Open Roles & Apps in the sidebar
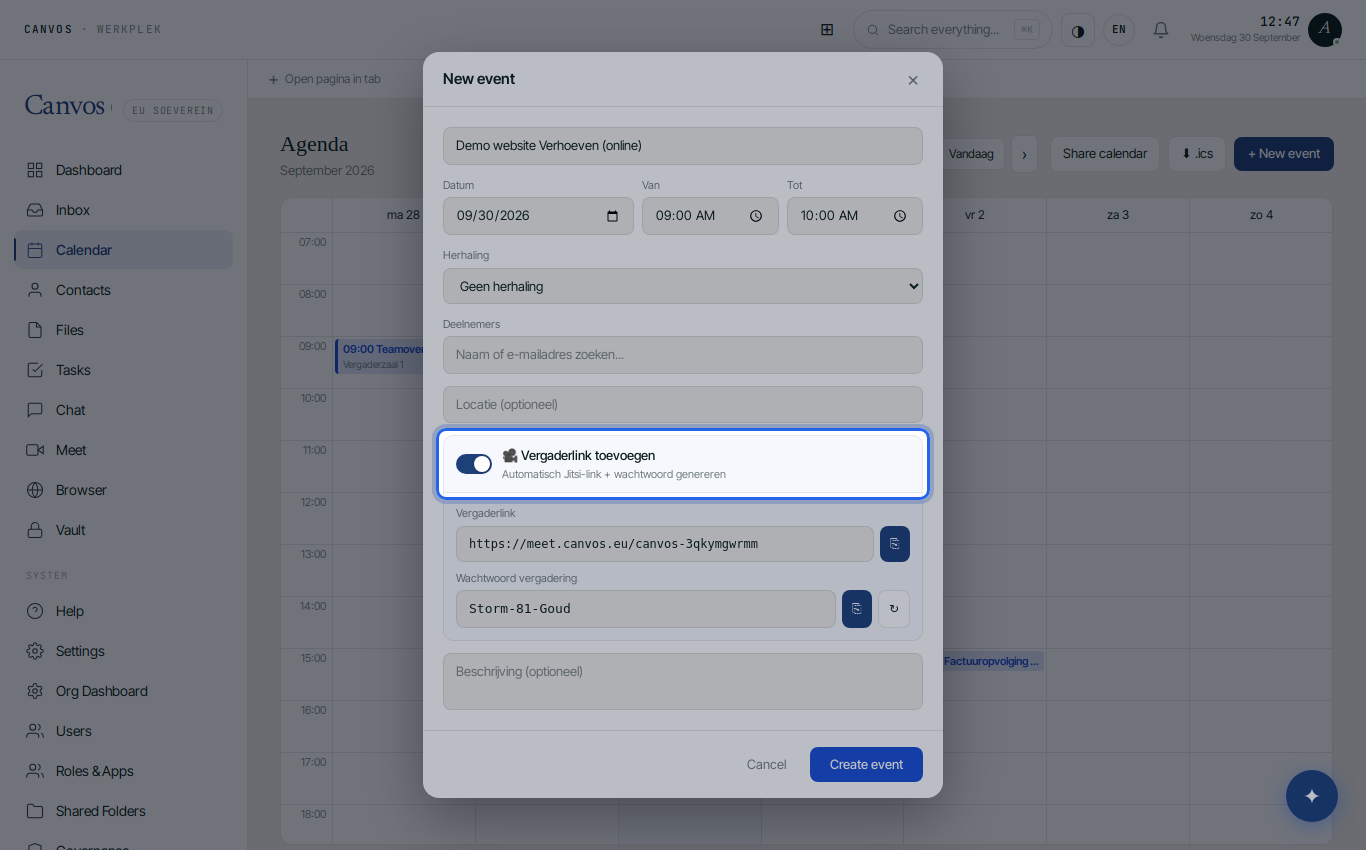 pos(123,771)
